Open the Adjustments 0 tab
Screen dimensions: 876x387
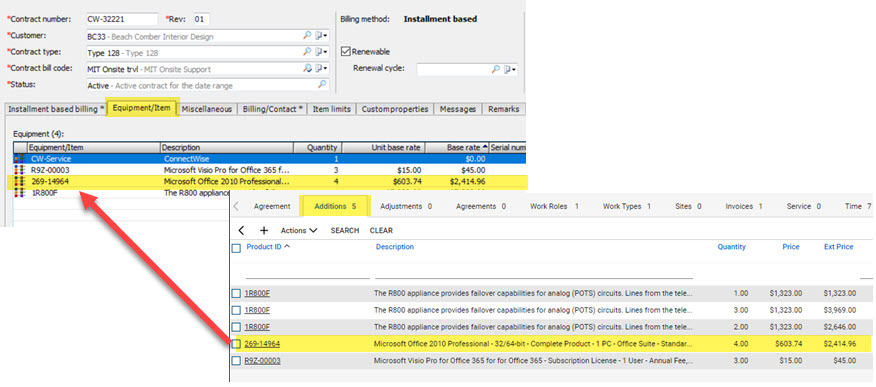click(x=406, y=206)
